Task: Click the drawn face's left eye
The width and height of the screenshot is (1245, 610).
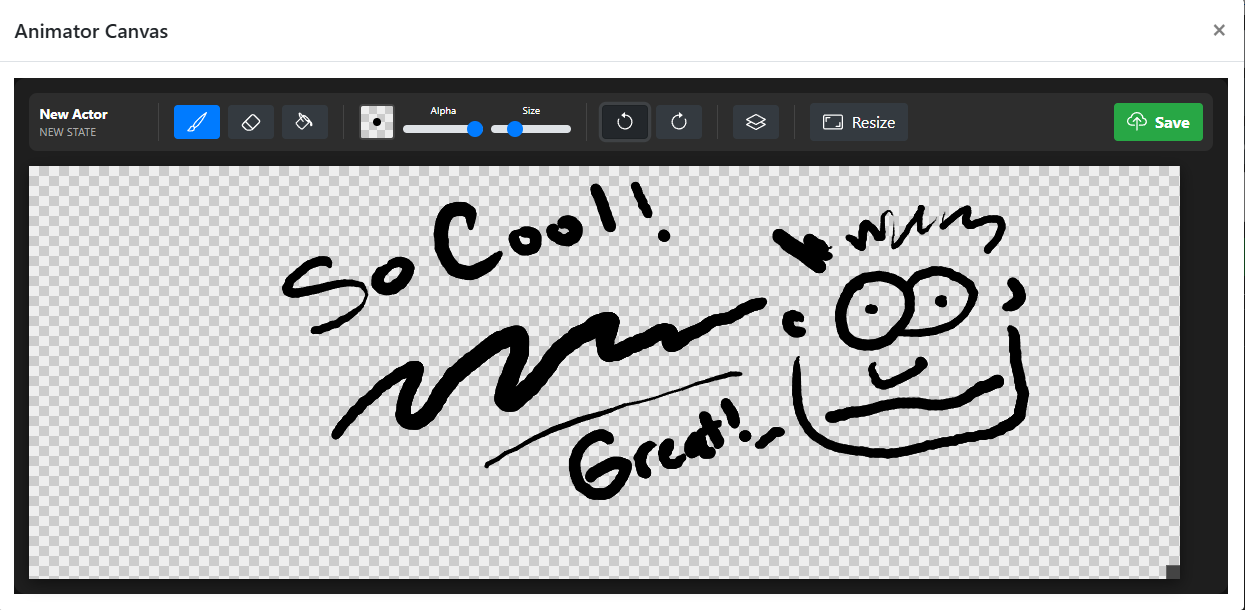Action: [871, 309]
